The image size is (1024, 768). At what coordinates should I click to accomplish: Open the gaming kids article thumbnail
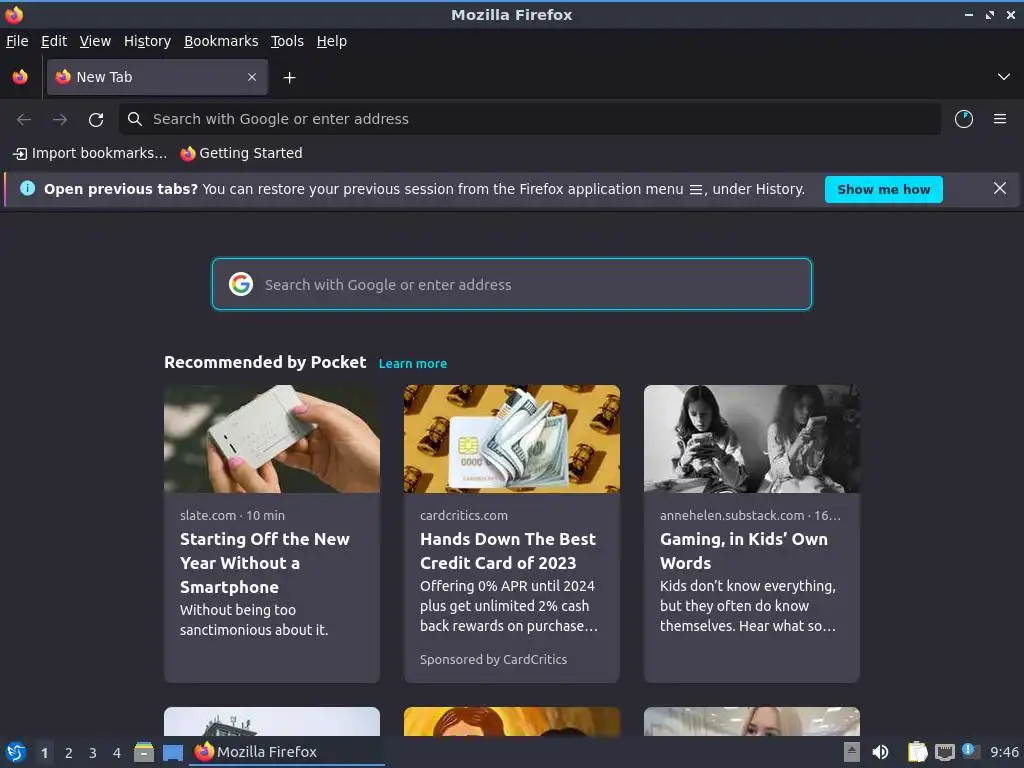[752, 439]
